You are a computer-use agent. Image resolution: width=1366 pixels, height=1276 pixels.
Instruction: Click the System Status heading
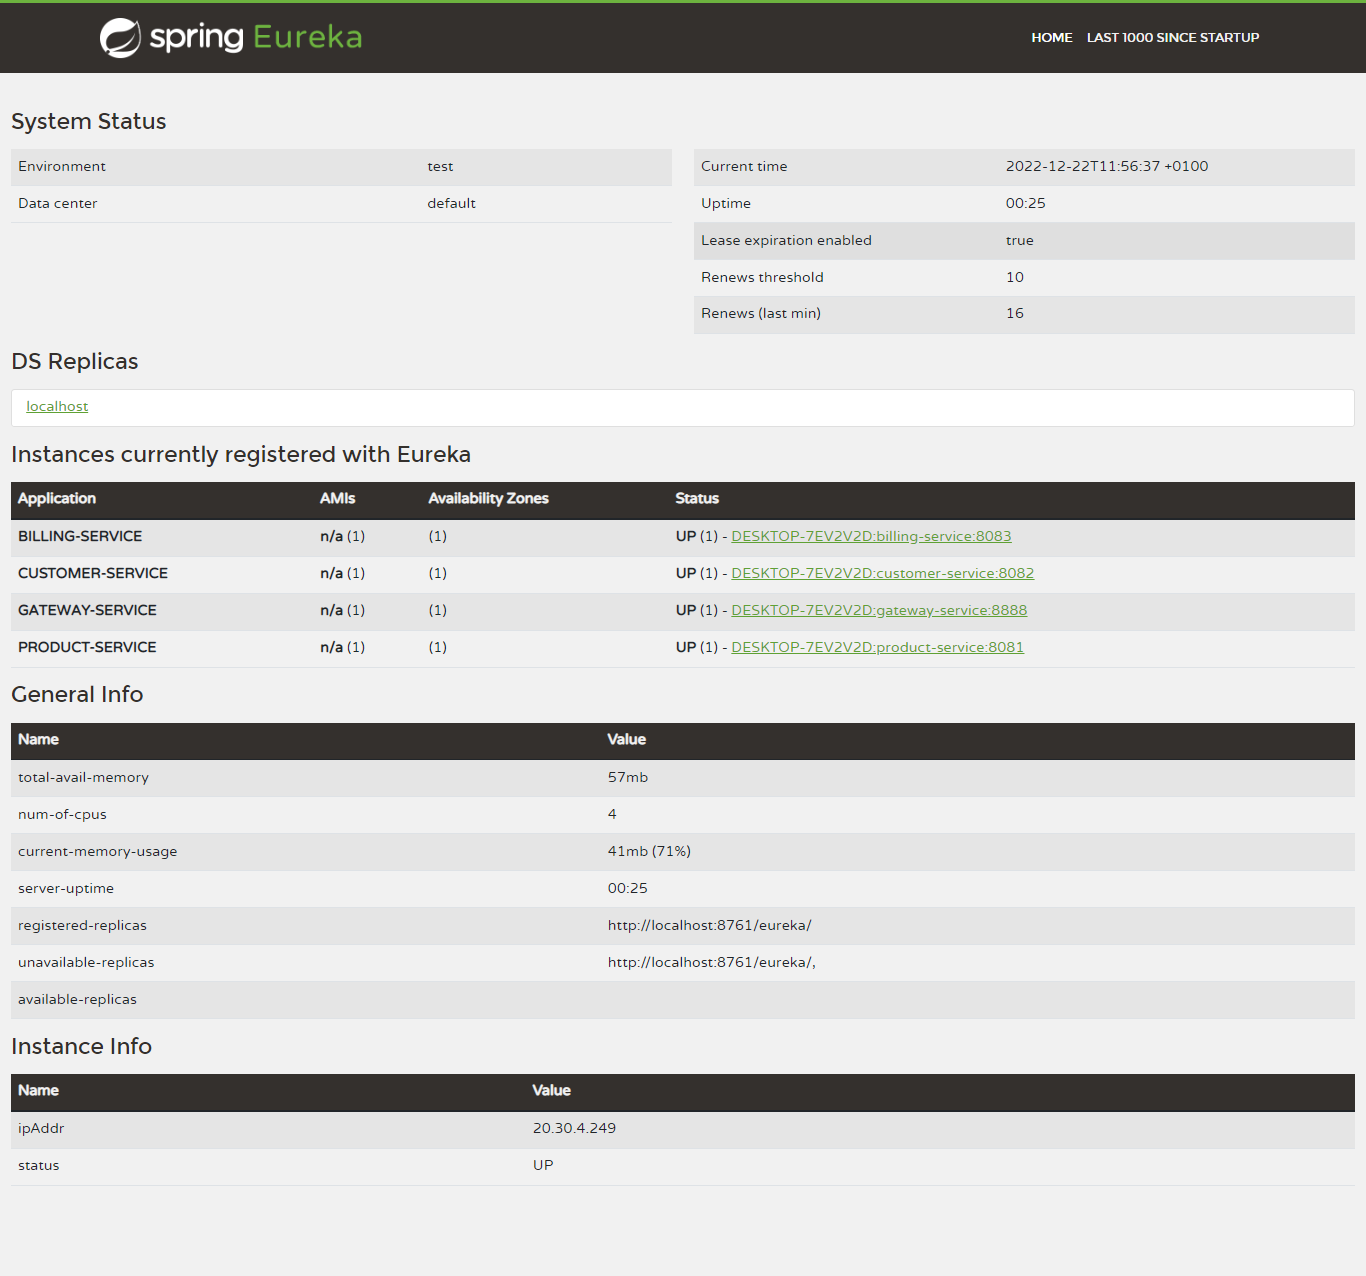tap(89, 122)
